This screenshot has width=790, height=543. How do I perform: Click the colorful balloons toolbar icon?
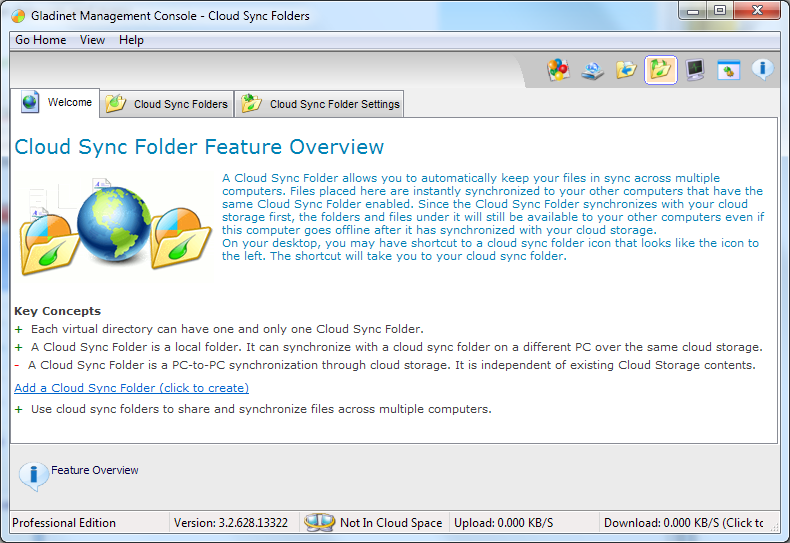click(558, 70)
